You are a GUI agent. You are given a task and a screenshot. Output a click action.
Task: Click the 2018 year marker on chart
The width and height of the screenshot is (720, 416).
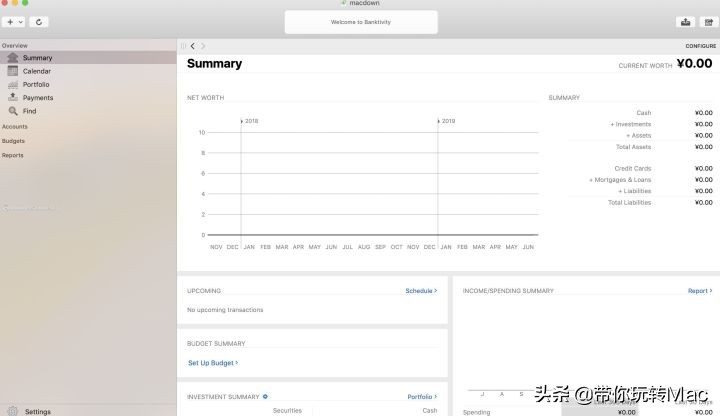[250, 121]
